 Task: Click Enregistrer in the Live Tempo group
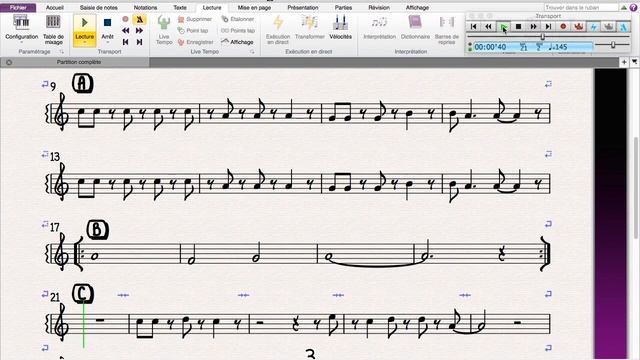click(x=196, y=42)
